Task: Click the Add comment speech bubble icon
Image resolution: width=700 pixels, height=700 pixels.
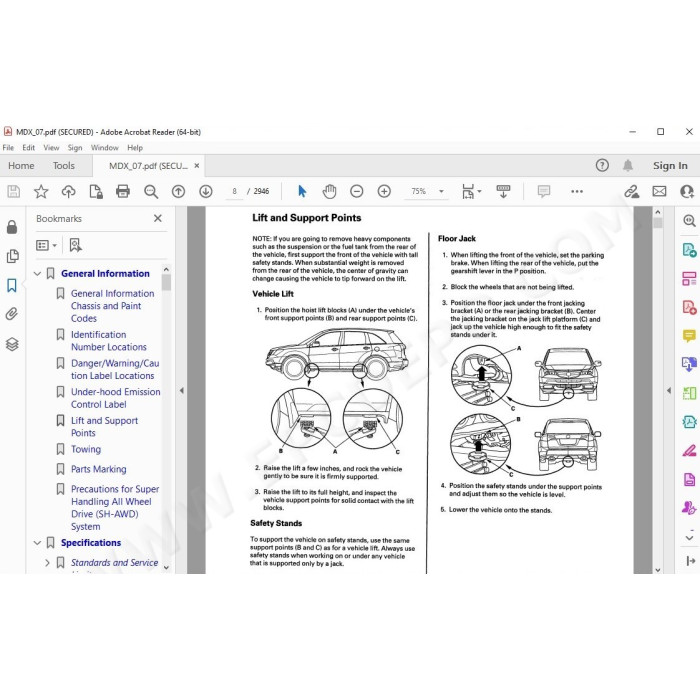Action: [544, 192]
